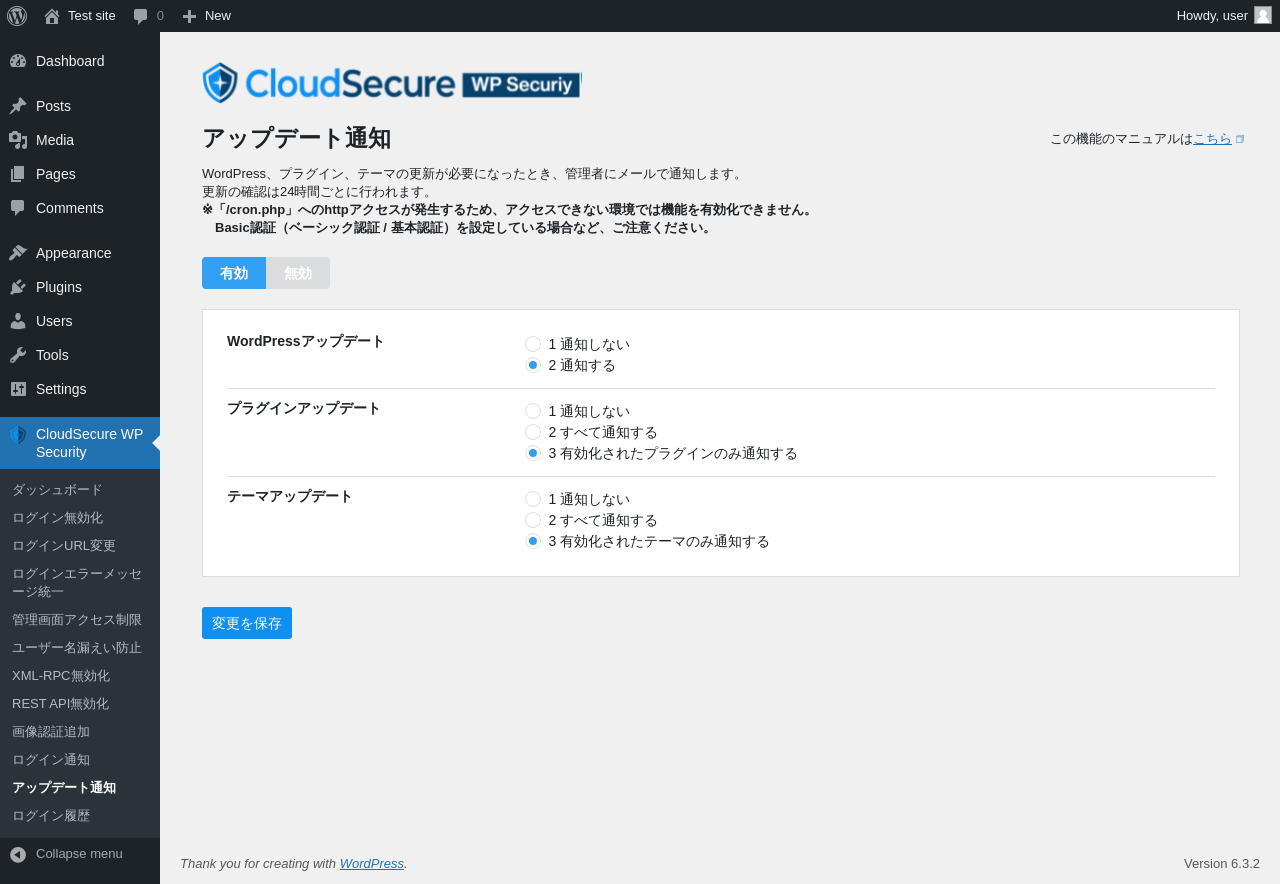
Task: Open 管理画面アクセス制限 submenu item
Action: (x=80, y=620)
